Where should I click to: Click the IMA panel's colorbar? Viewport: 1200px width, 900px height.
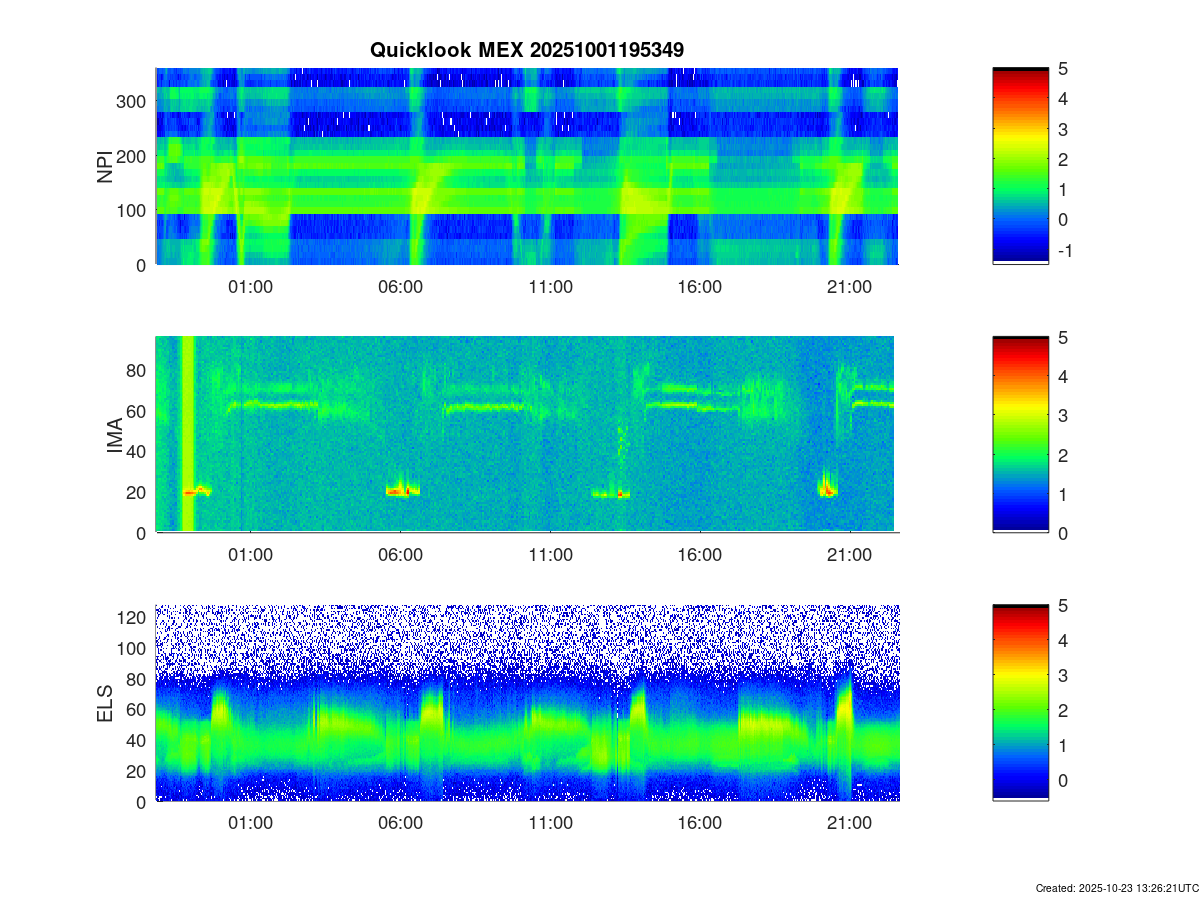coord(1020,435)
